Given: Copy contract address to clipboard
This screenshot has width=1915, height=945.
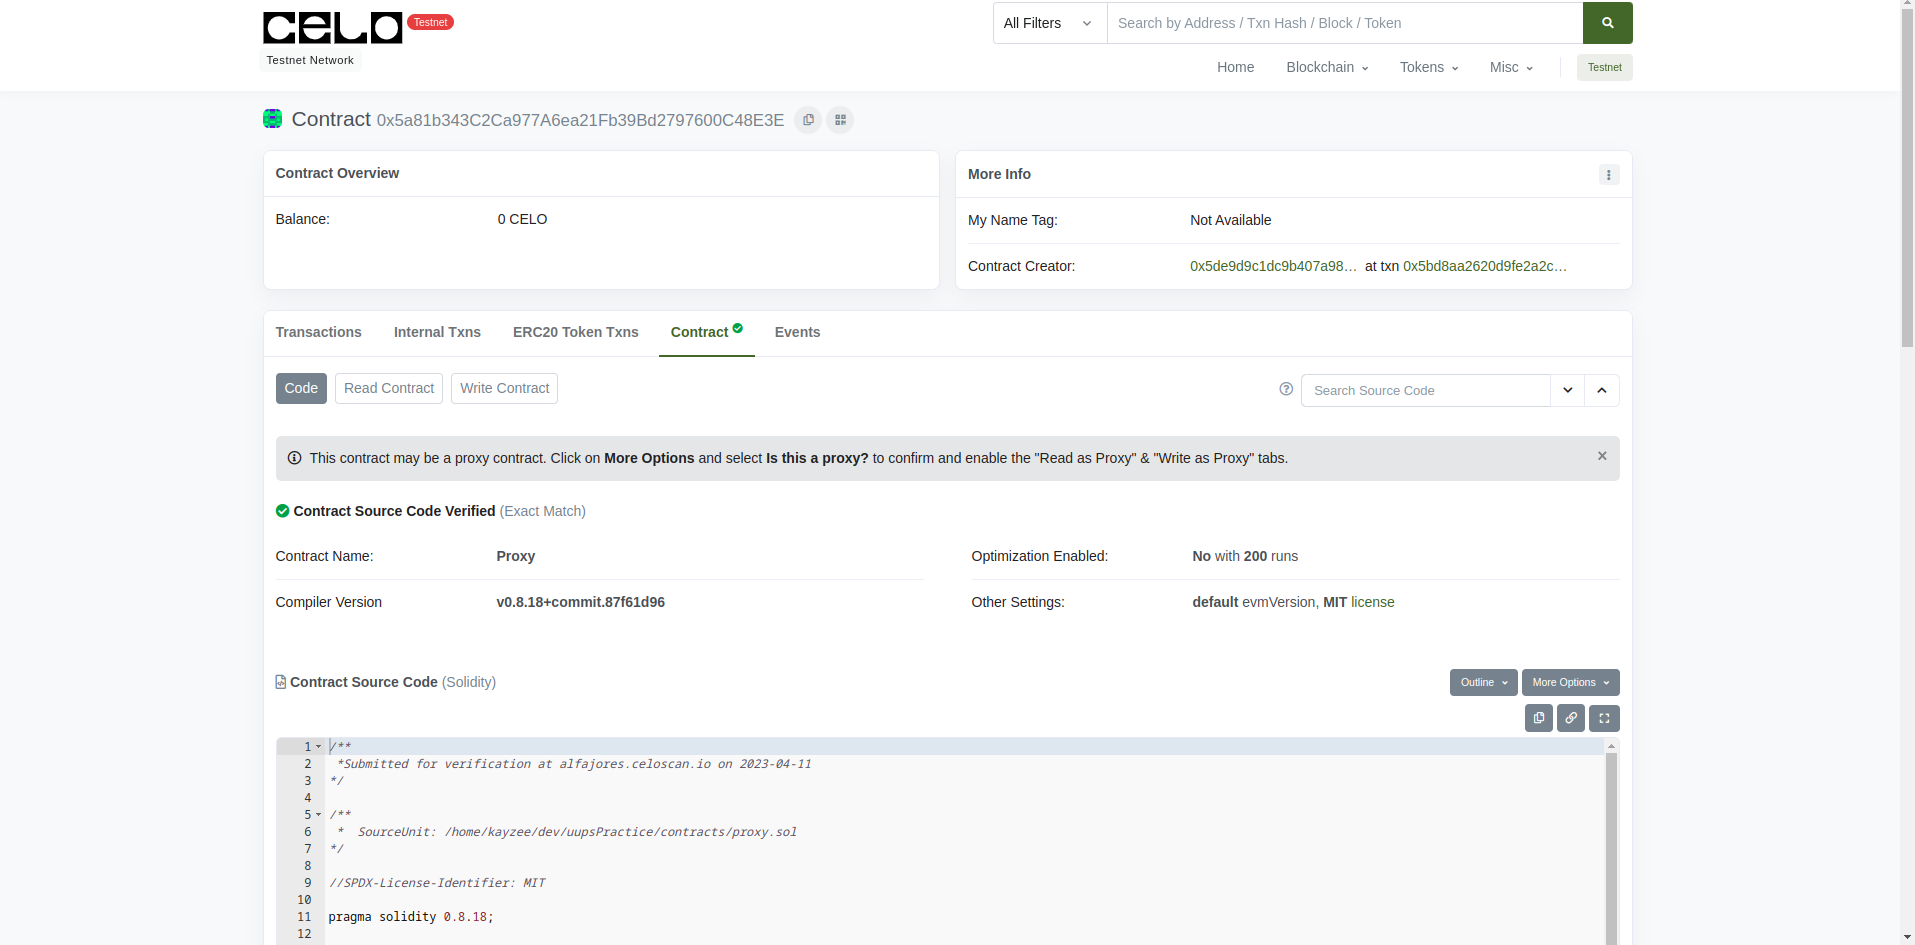Looking at the screenshot, I should pos(808,120).
